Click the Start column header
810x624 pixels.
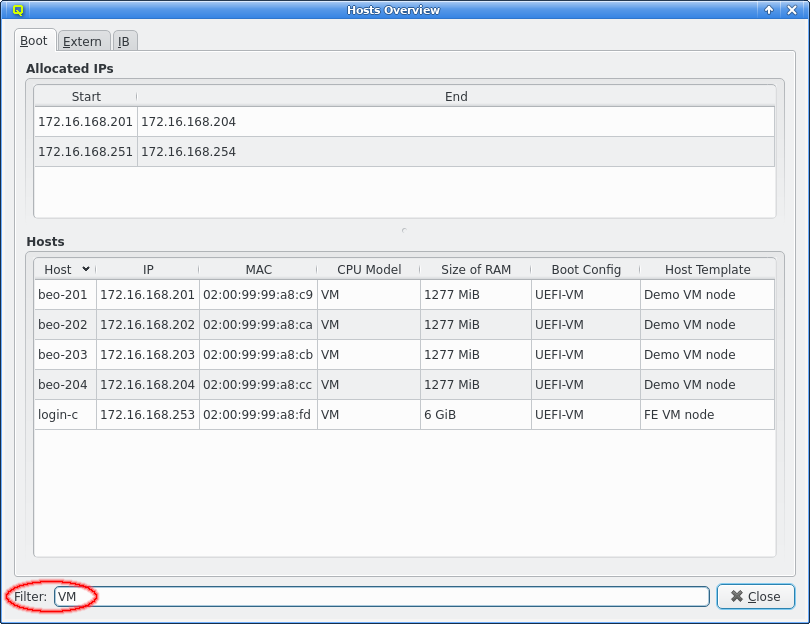click(86, 97)
